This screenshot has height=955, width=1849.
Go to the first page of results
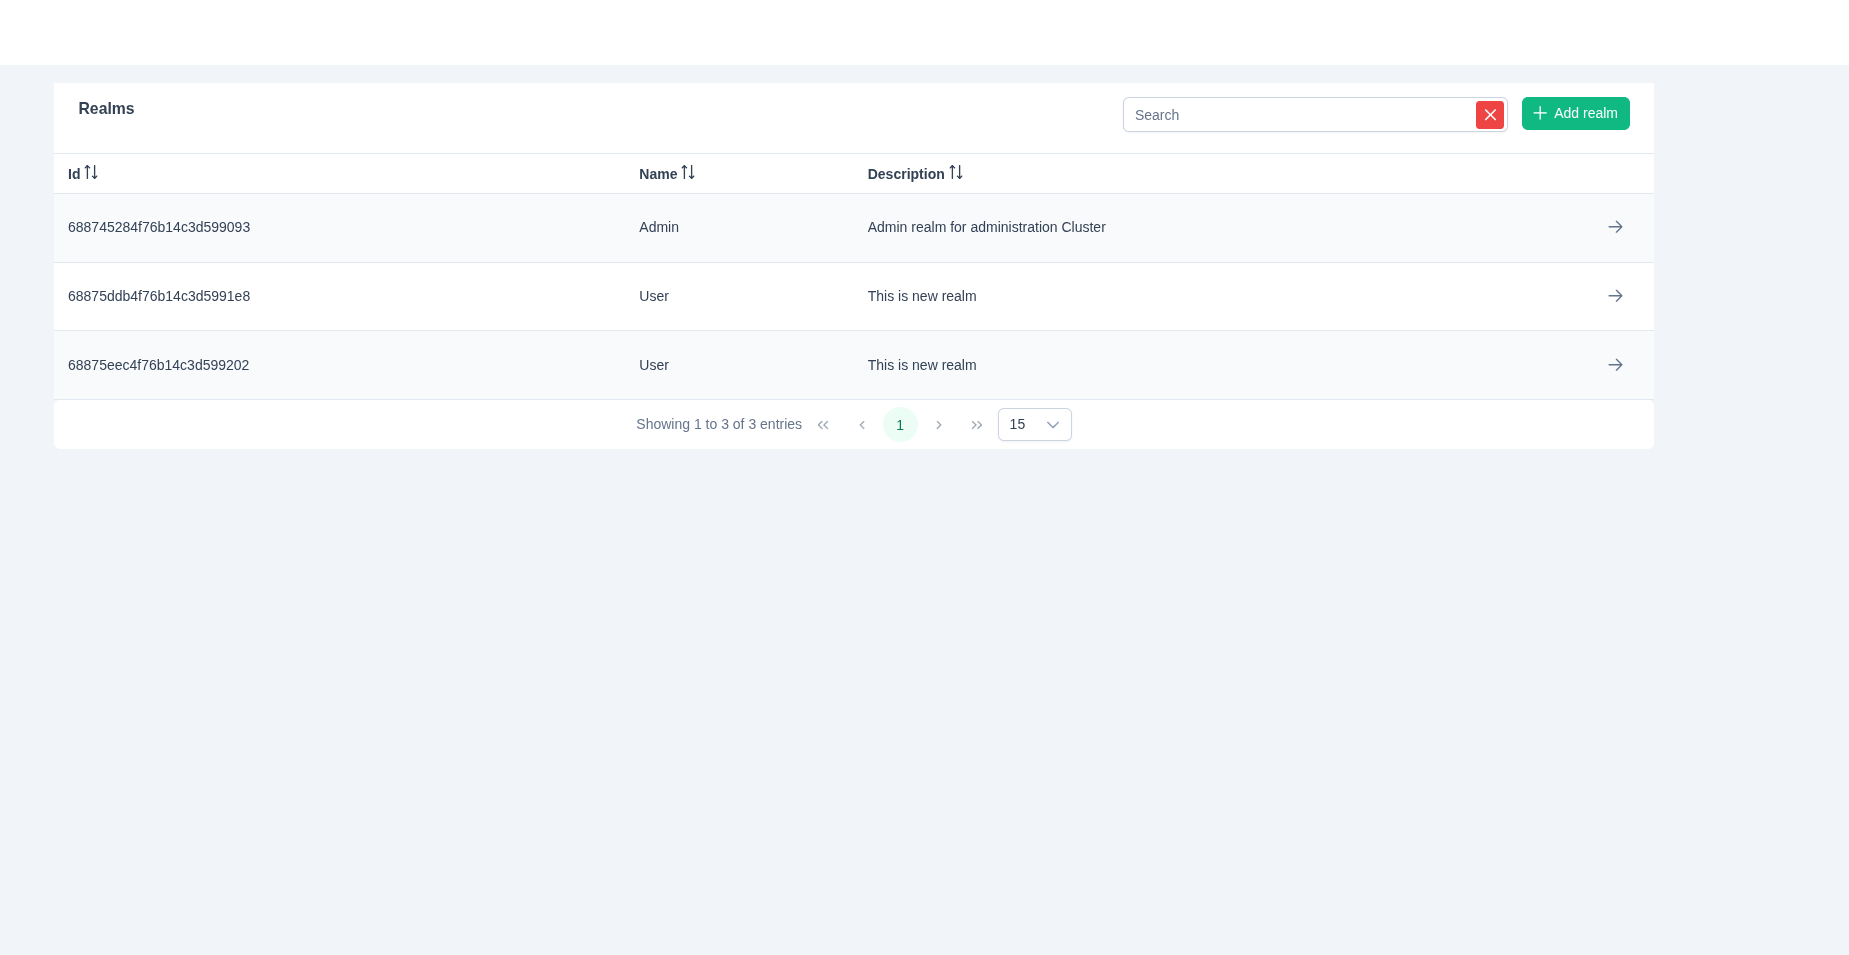click(x=823, y=425)
